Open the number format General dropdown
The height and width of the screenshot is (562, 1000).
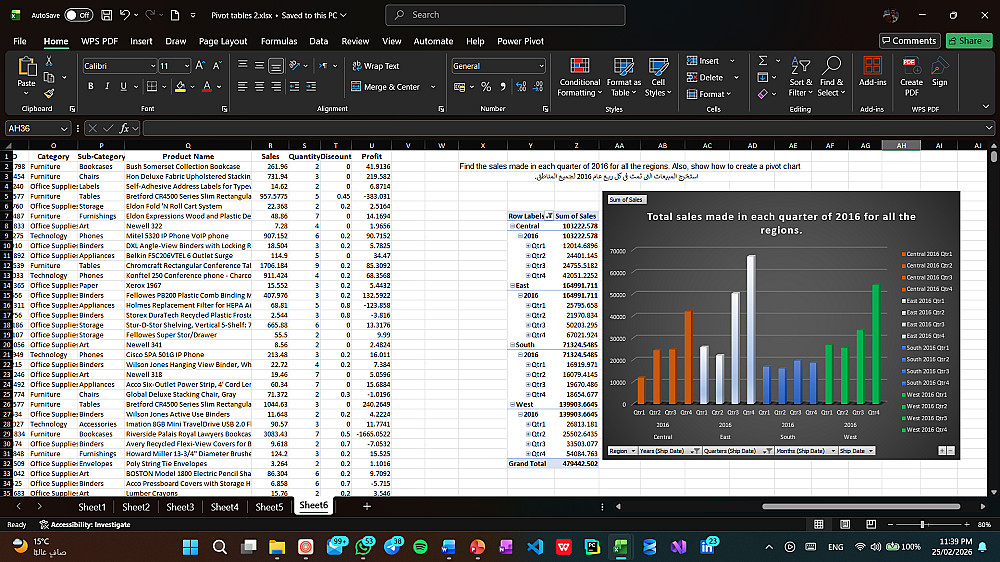click(541, 66)
